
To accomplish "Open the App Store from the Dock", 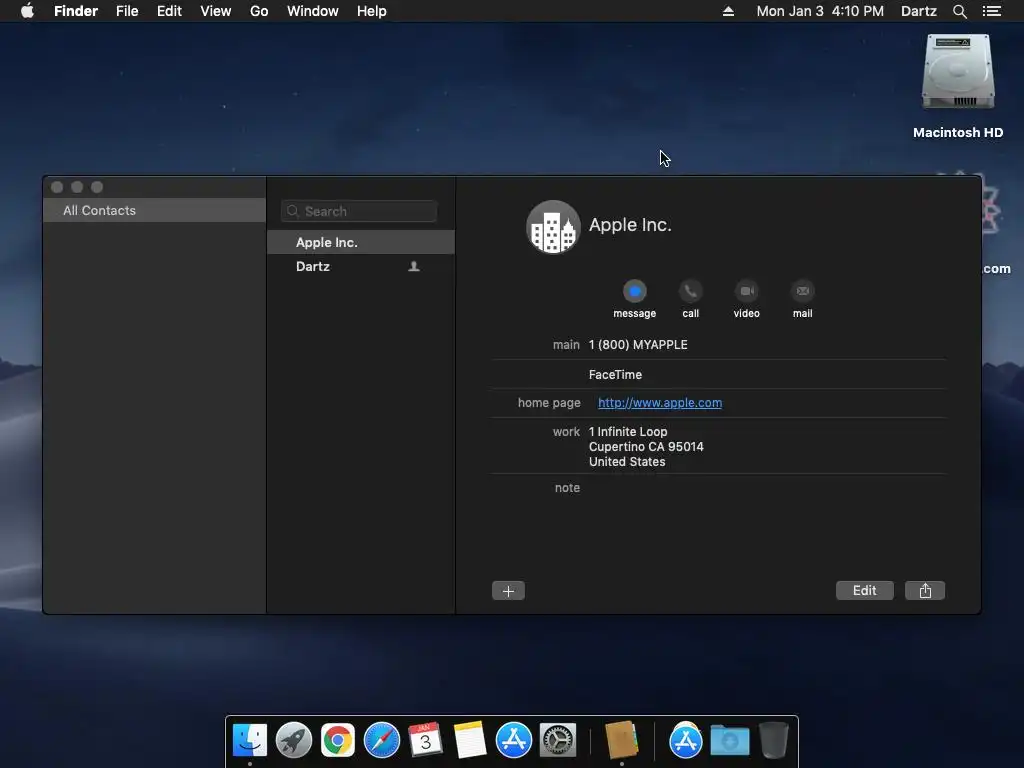I will pyautogui.click(x=513, y=741).
